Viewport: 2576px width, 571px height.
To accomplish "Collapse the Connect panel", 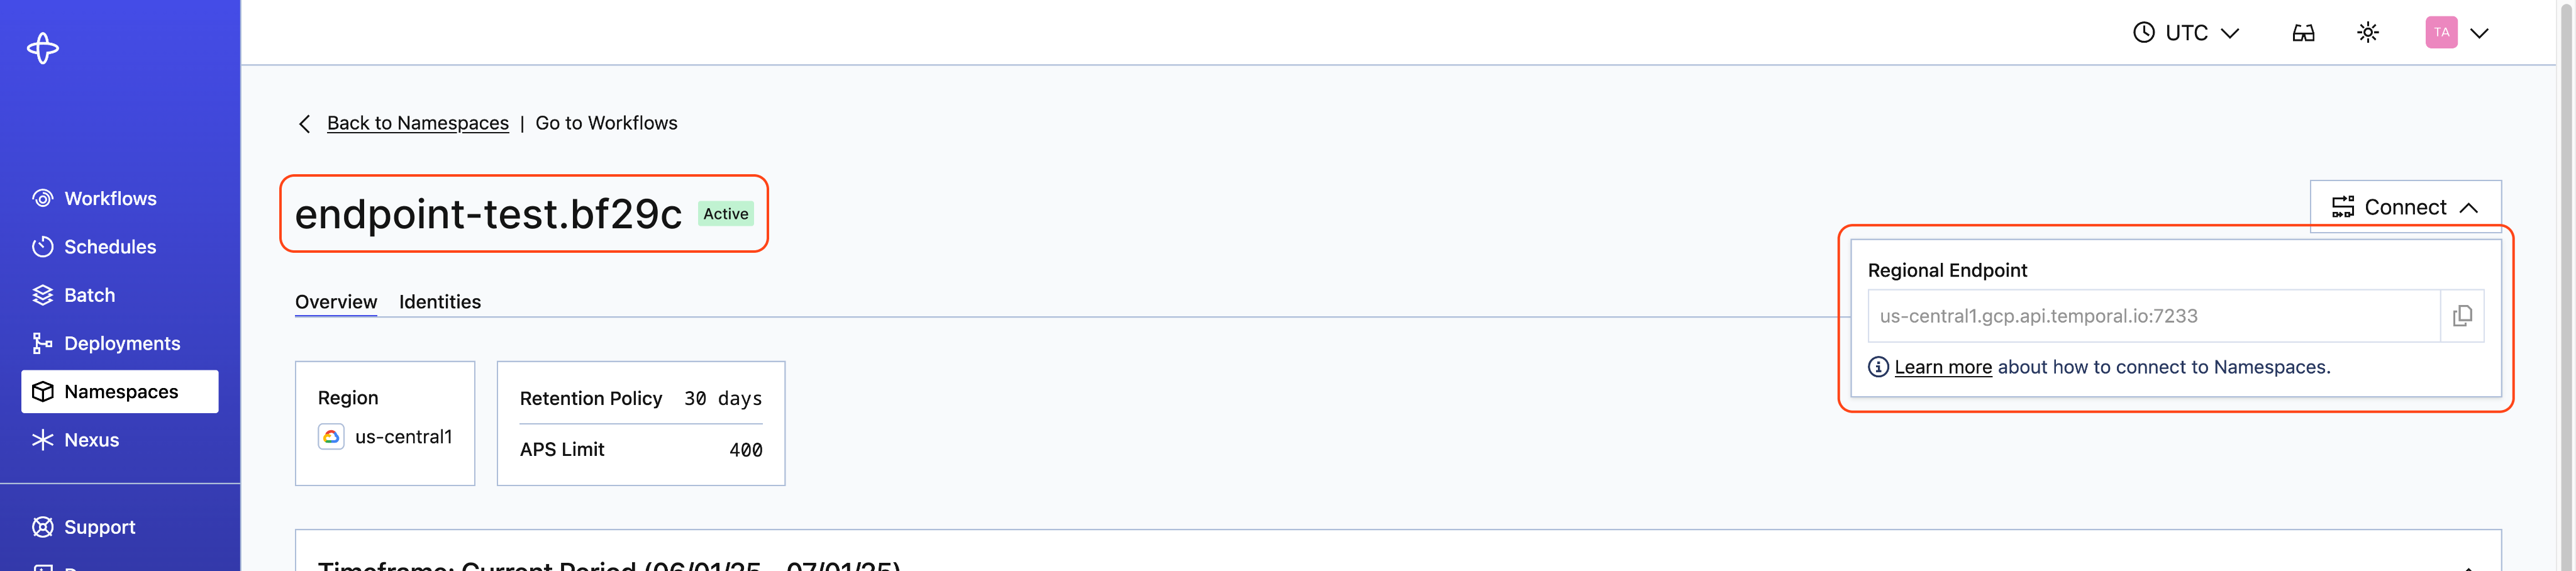I will coord(2406,207).
